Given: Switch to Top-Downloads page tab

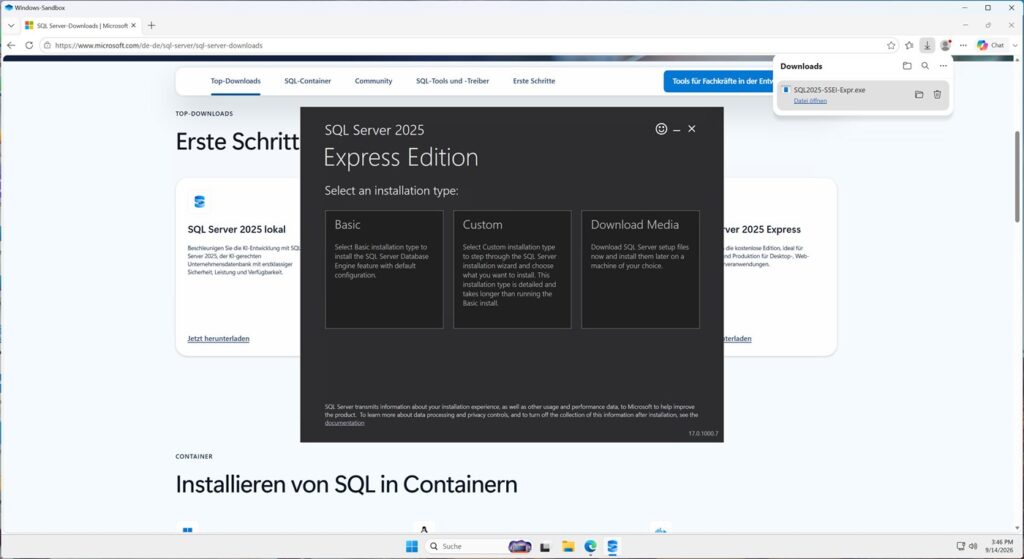Looking at the screenshot, I should pyautogui.click(x=235, y=81).
